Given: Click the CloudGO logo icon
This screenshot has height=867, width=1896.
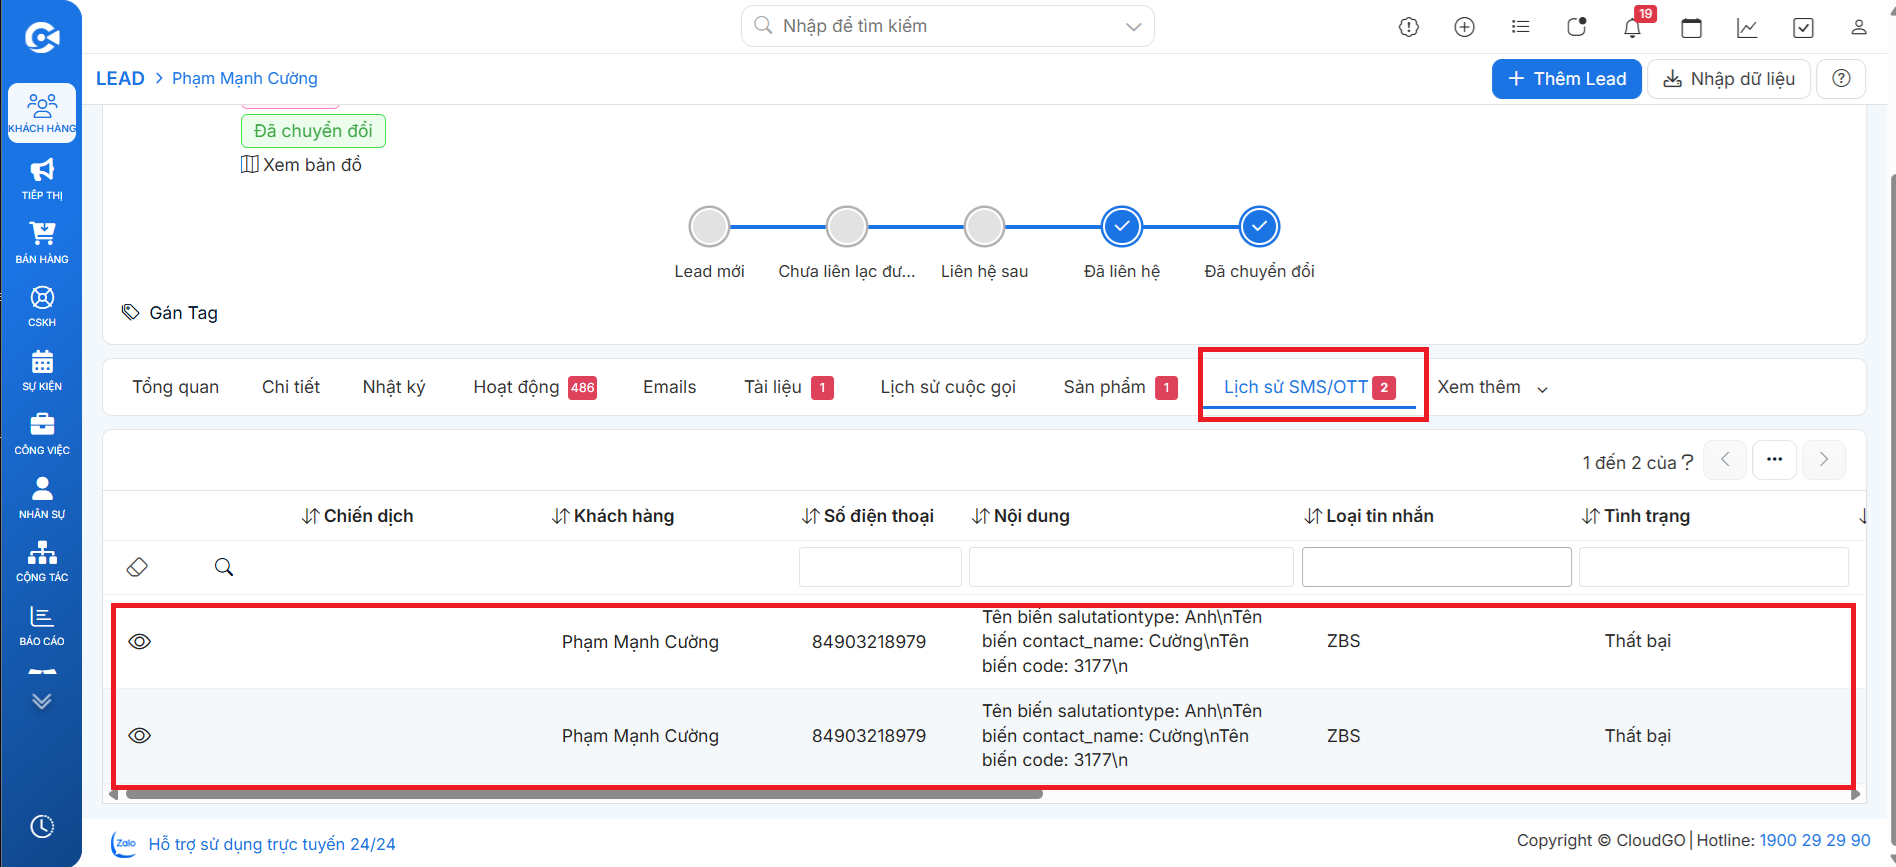Looking at the screenshot, I should [42, 38].
